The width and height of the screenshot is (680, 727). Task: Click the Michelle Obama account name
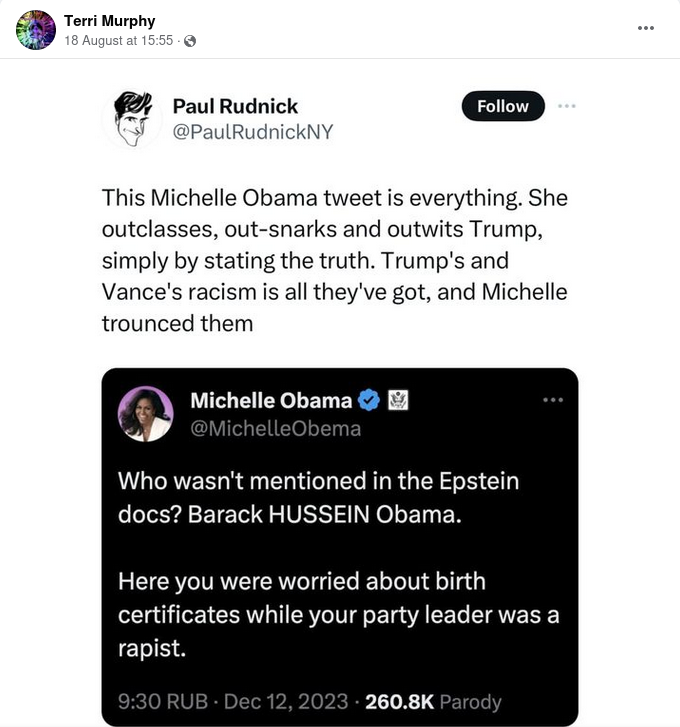tap(270, 401)
